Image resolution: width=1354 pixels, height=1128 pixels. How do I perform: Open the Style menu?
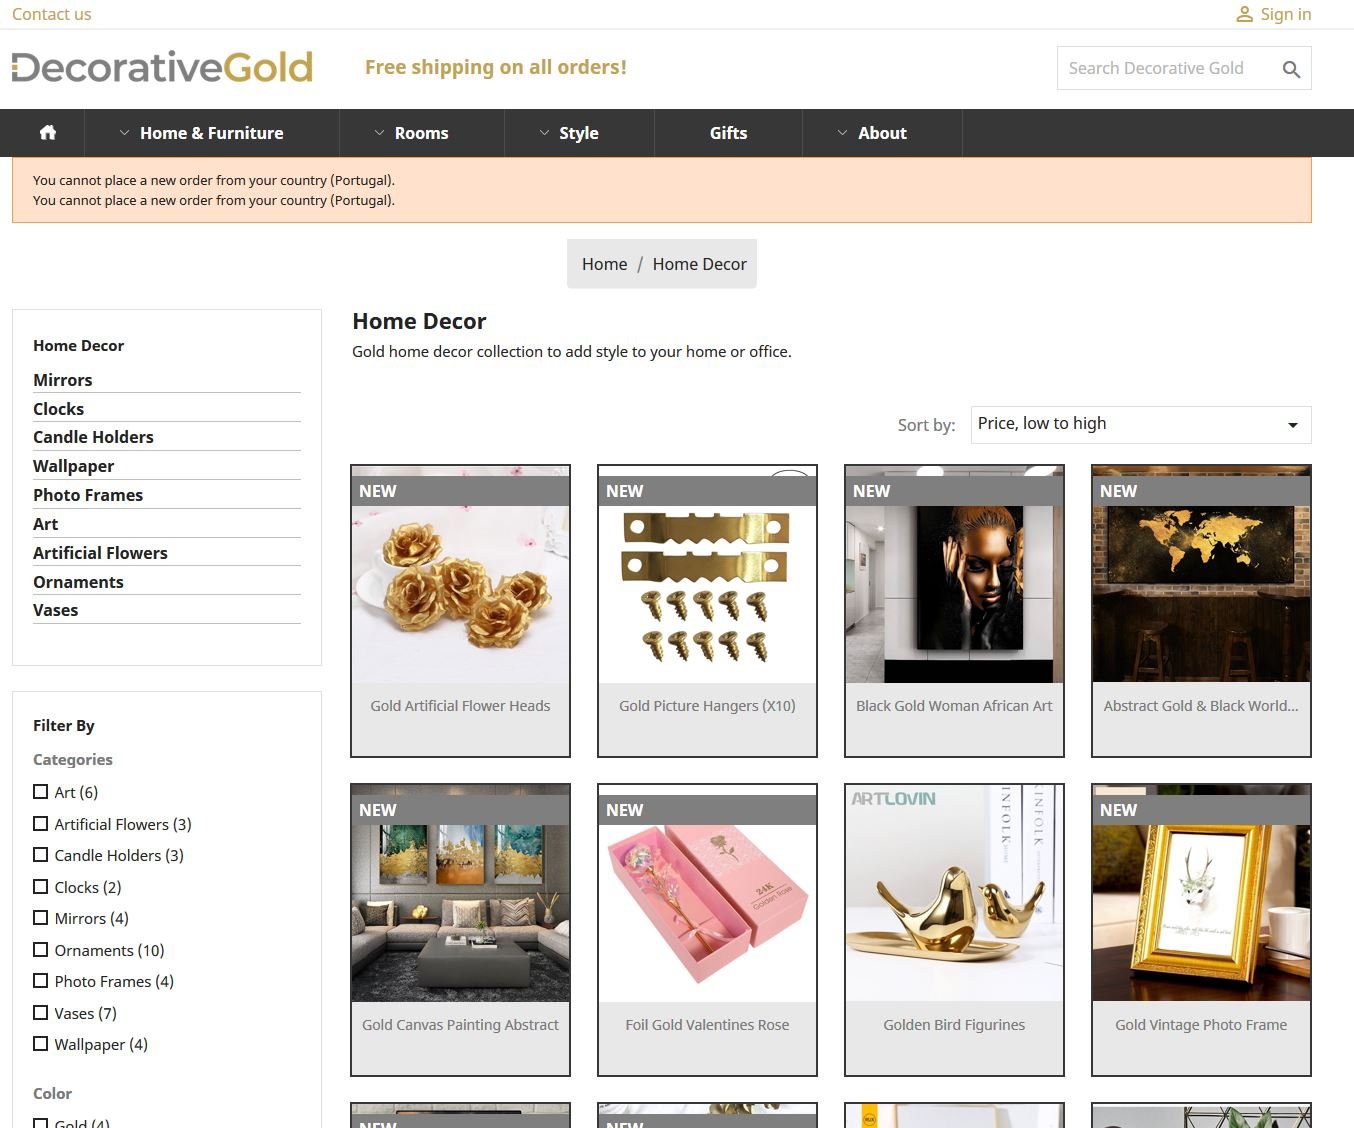[579, 133]
